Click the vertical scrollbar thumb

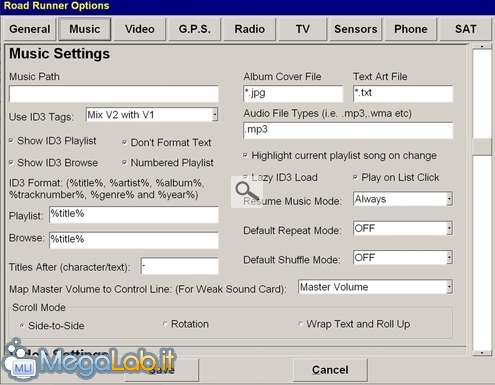482,147
